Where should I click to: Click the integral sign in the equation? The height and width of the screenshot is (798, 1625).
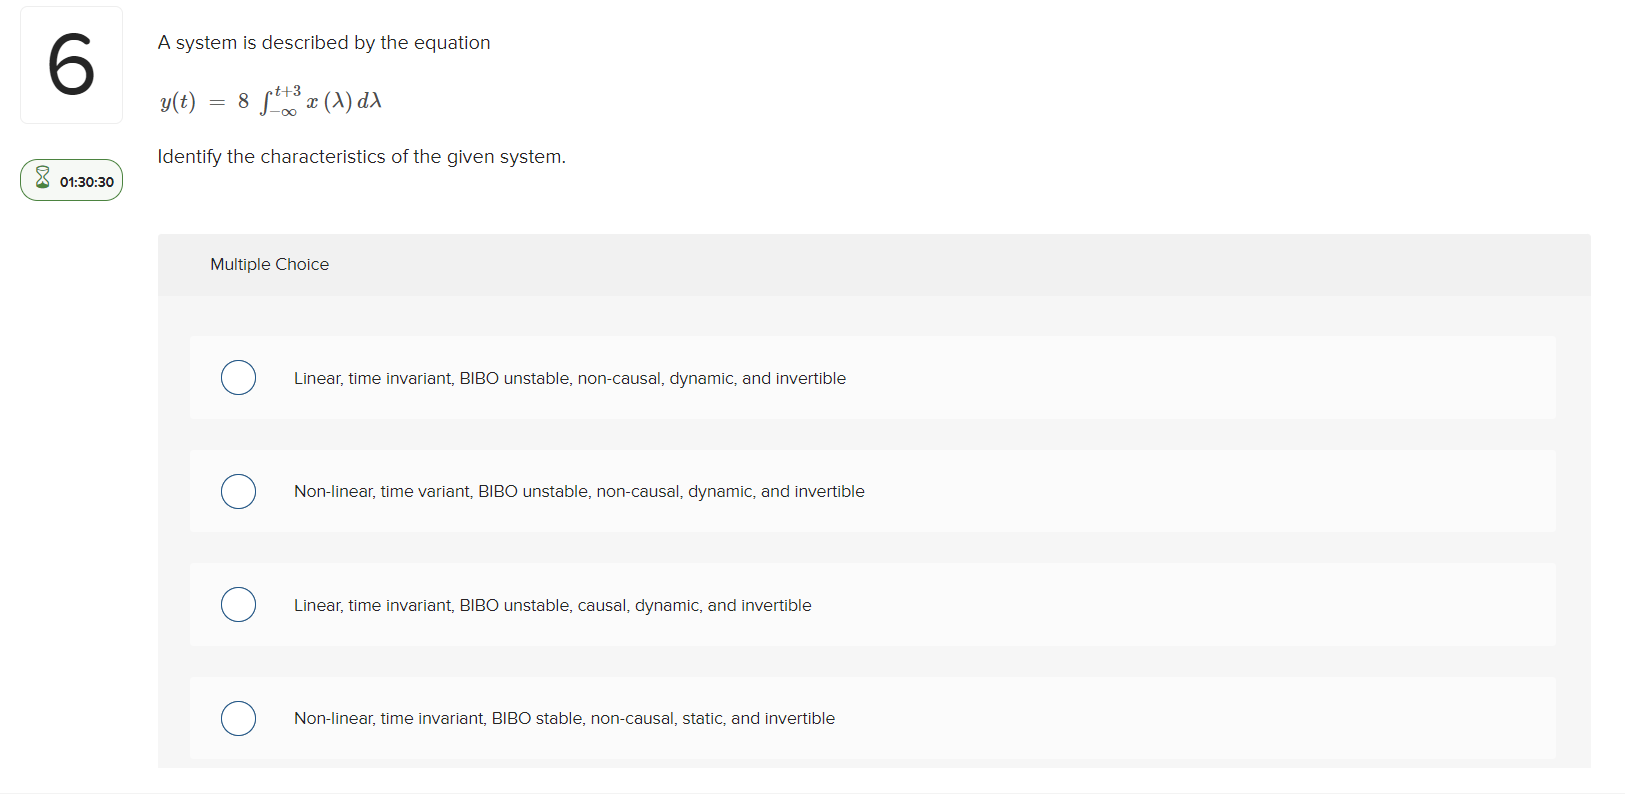coord(265,102)
